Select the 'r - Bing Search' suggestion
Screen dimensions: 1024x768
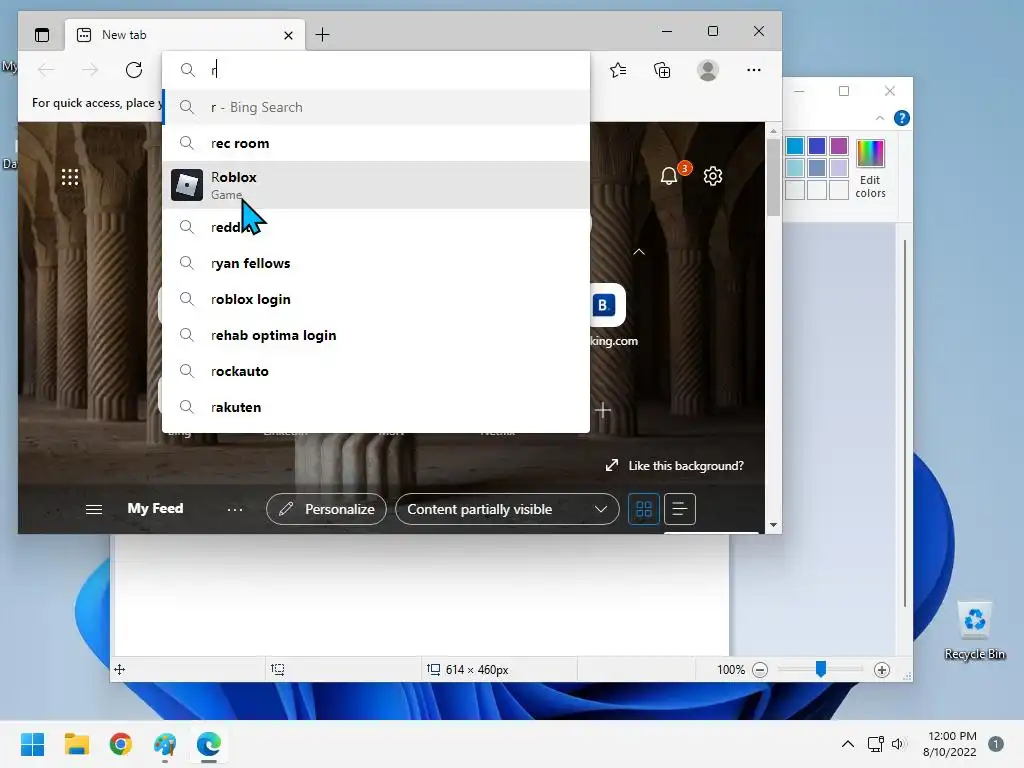(x=376, y=107)
